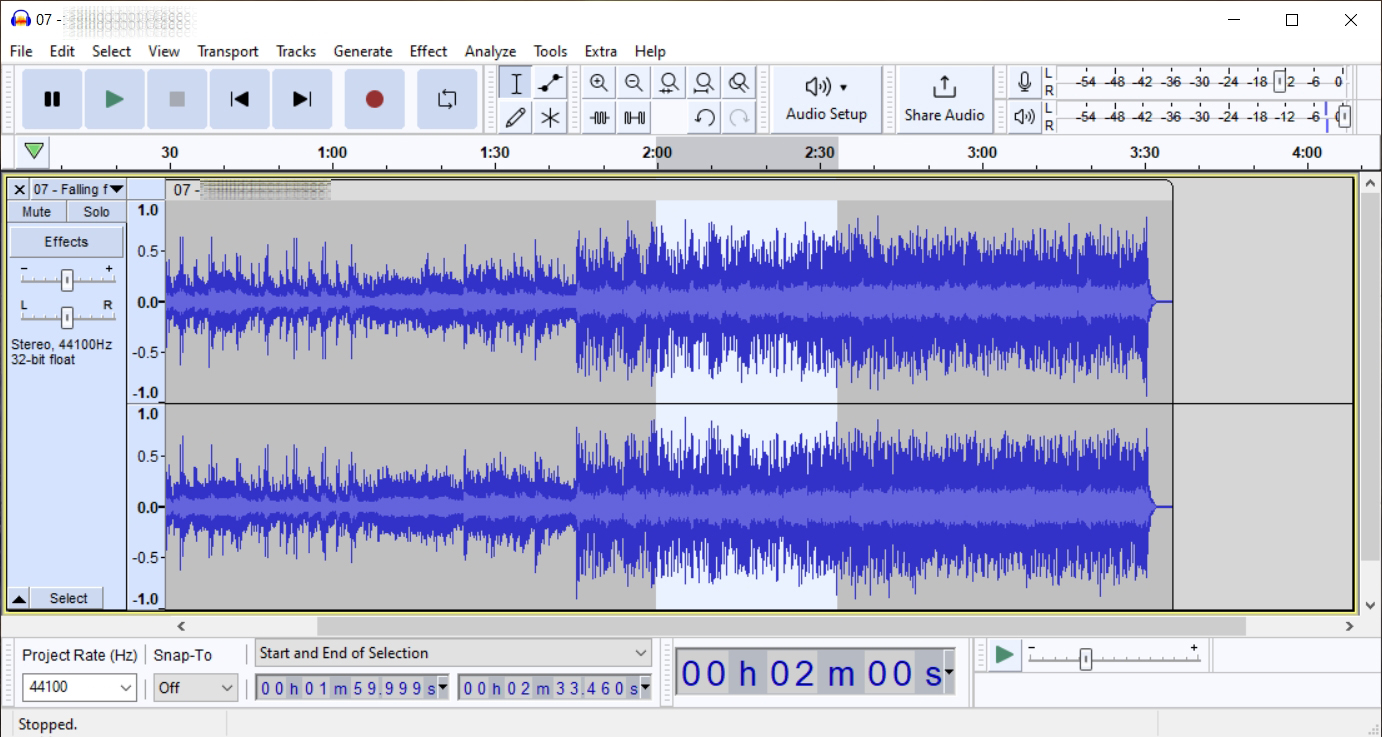Image resolution: width=1382 pixels, height=737 pixels.
Task: Open the Analyze menu
Action: point(490,51)
